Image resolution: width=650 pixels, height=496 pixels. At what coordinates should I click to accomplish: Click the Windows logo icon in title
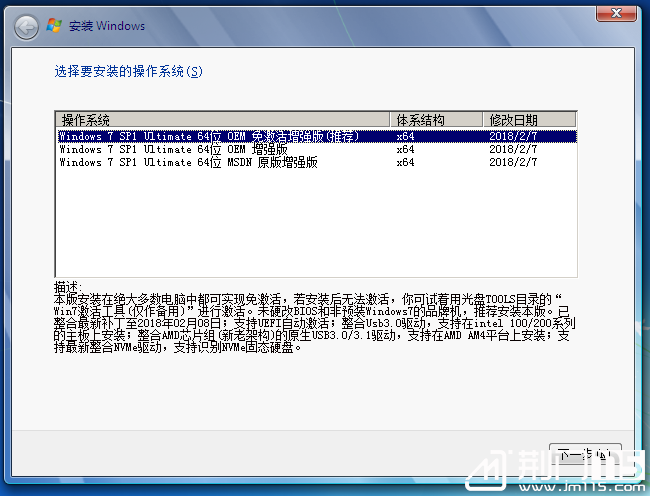pos(54,26)
